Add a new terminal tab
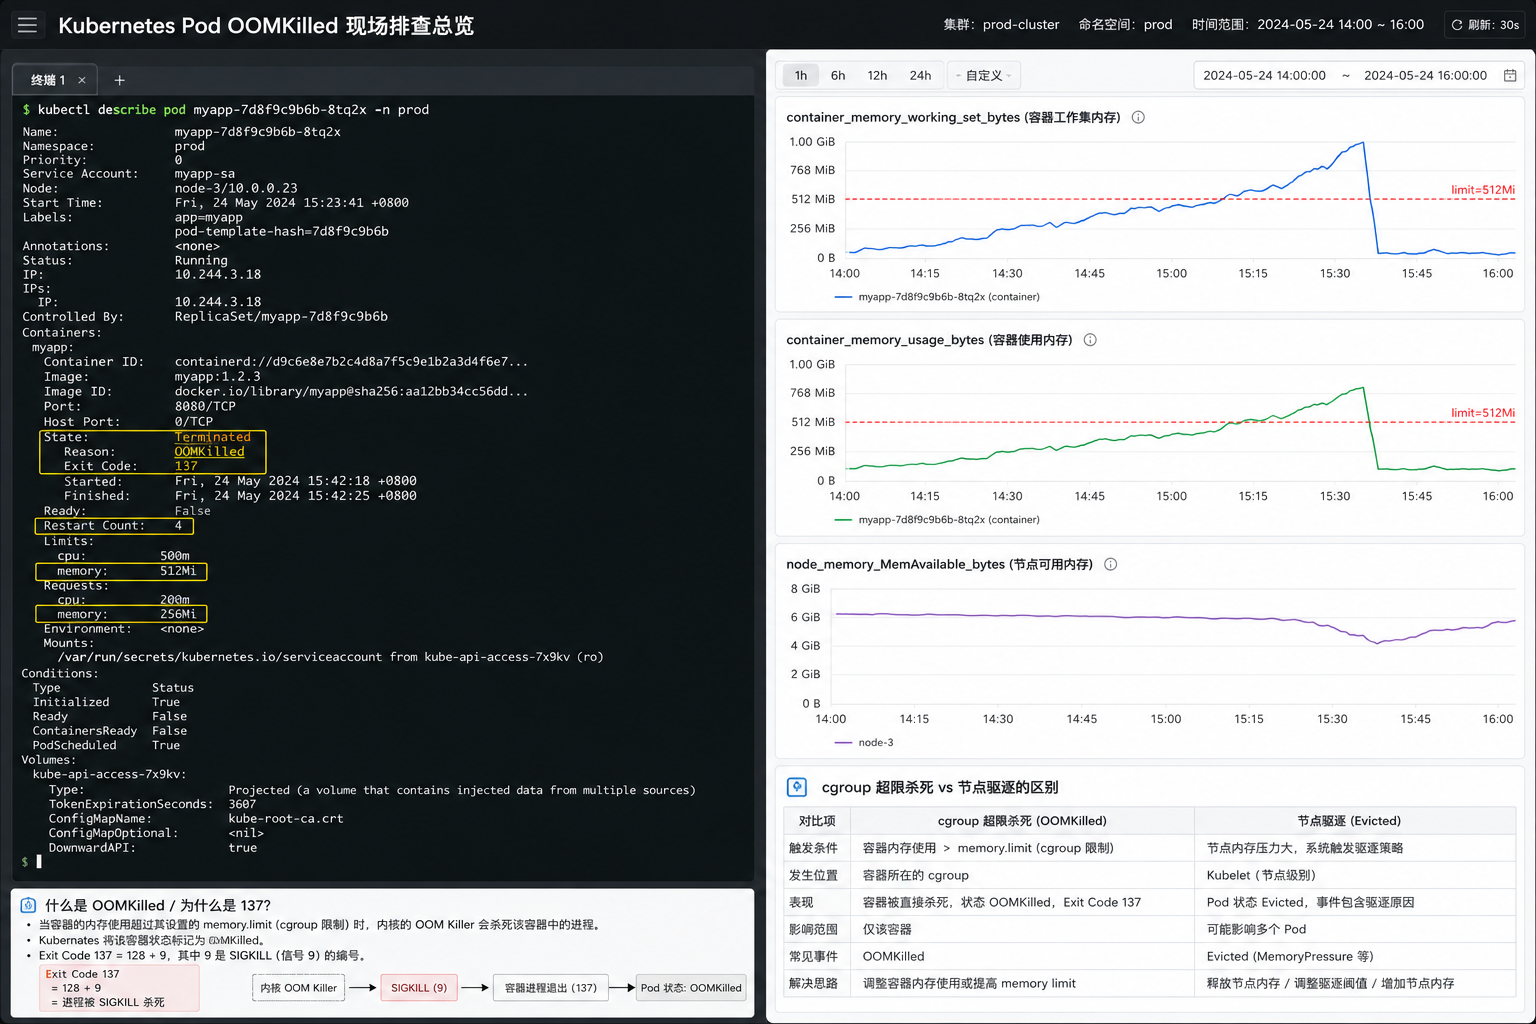This screenshot has width=1536, height=1024. coord(119,80)
